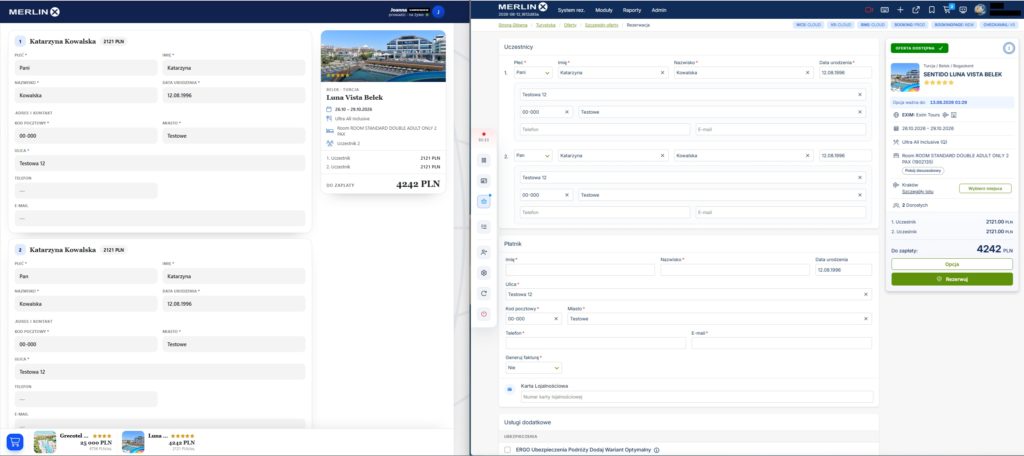Go to Turystyka breadcrumb
This screenshot has width=1024, height=456.
tap(547, 25)
